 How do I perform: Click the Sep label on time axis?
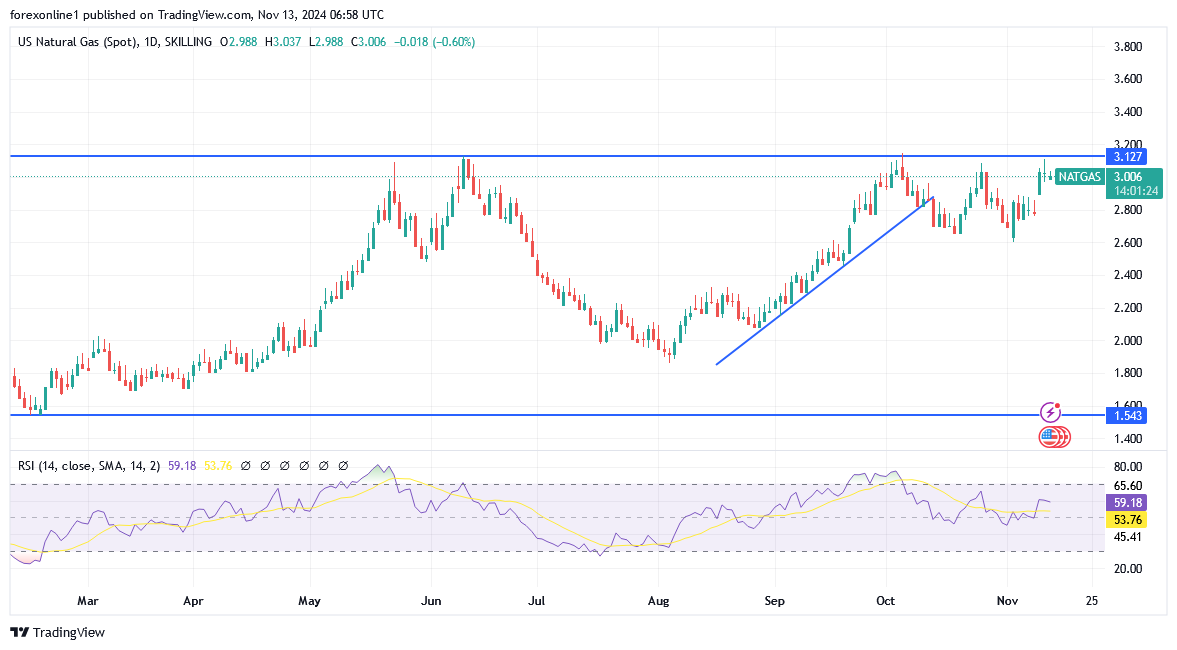pos(774,600)
